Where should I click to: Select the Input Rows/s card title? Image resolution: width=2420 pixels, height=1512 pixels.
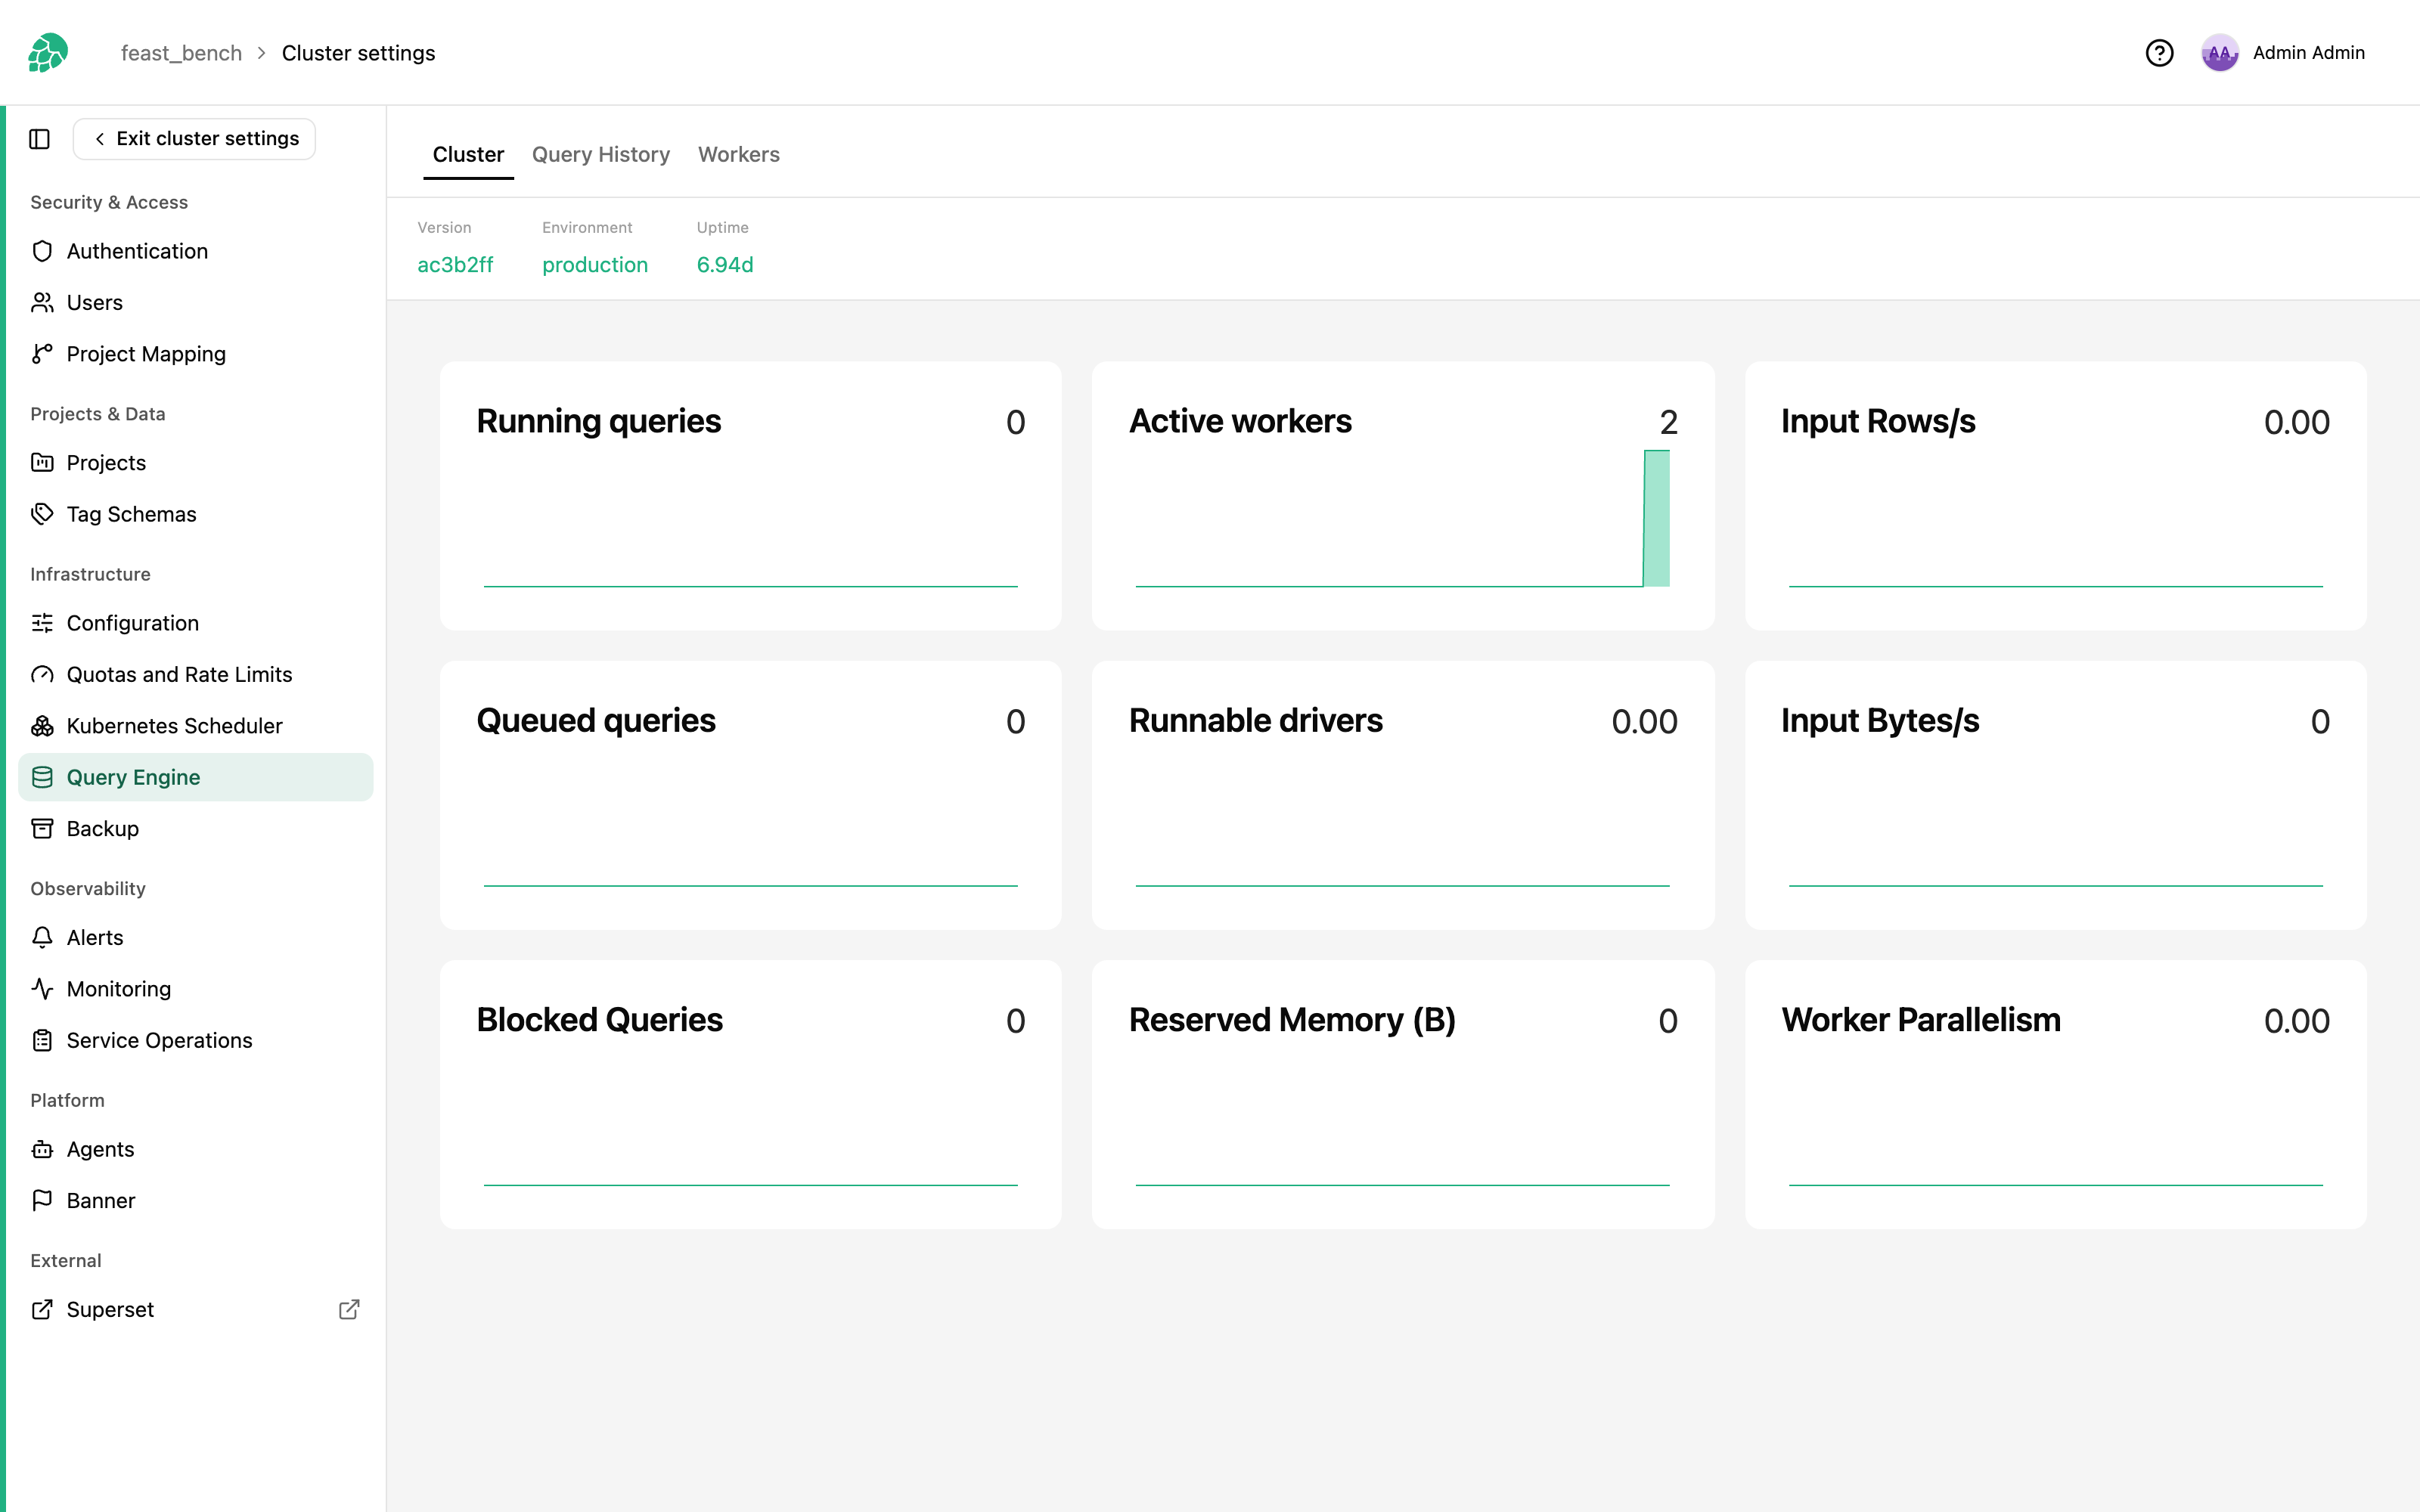1878,422
